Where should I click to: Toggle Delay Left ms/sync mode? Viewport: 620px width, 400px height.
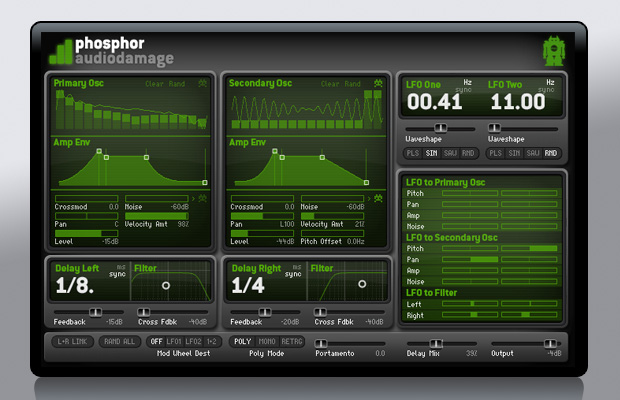(x=117, y=271)
